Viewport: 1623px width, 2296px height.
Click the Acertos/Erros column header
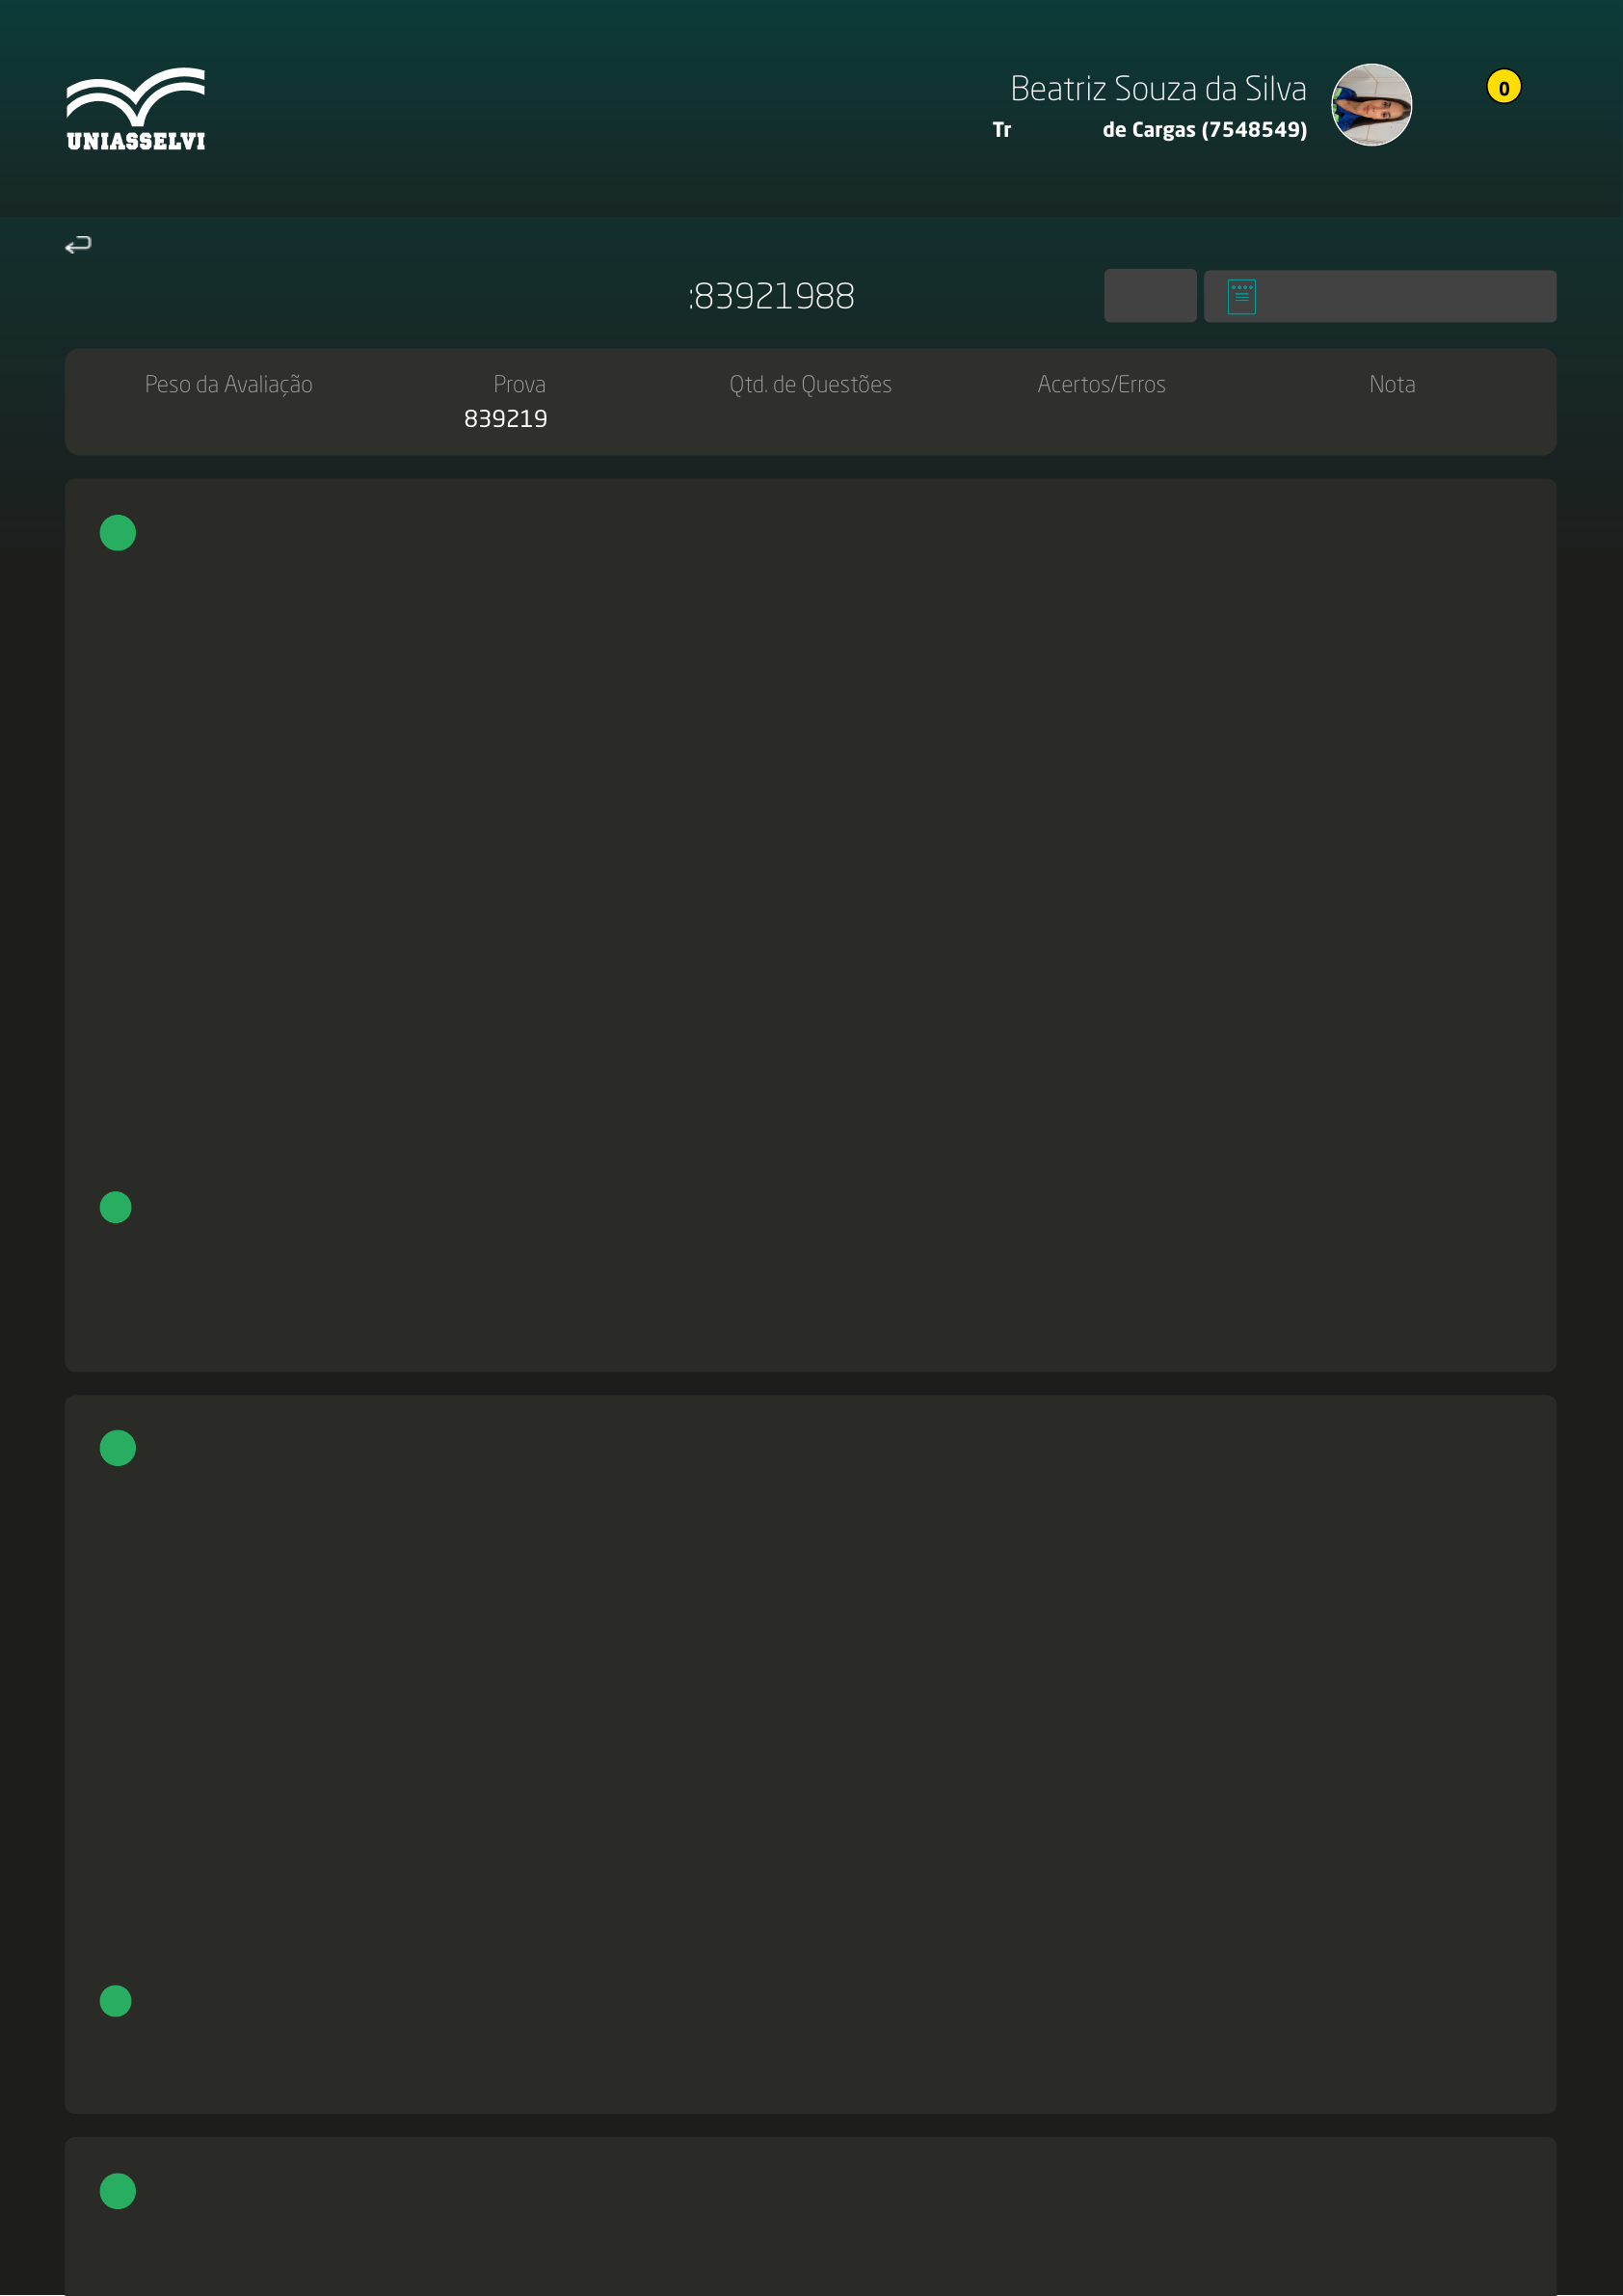(1101, 385)
